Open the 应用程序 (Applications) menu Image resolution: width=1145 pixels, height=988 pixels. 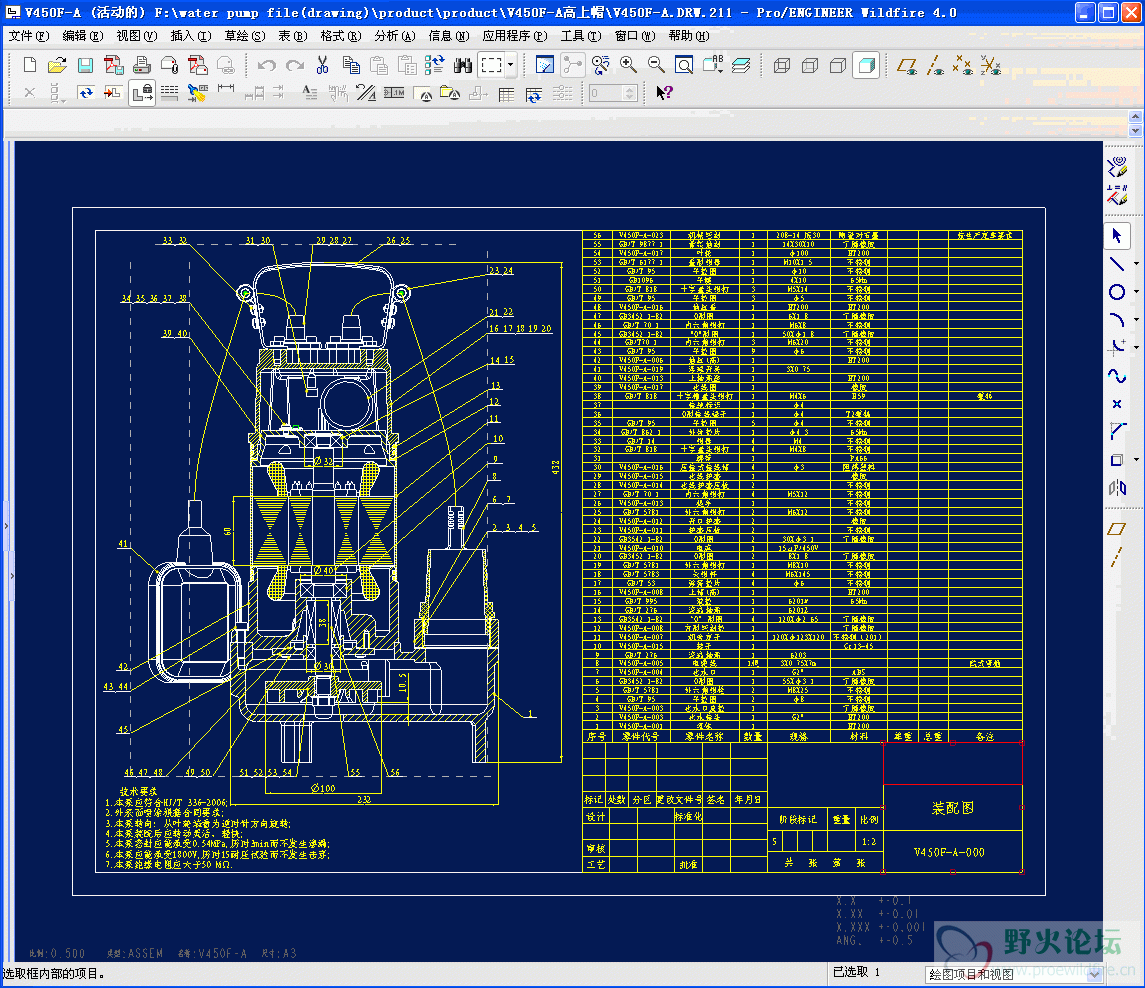pos(515,36)
